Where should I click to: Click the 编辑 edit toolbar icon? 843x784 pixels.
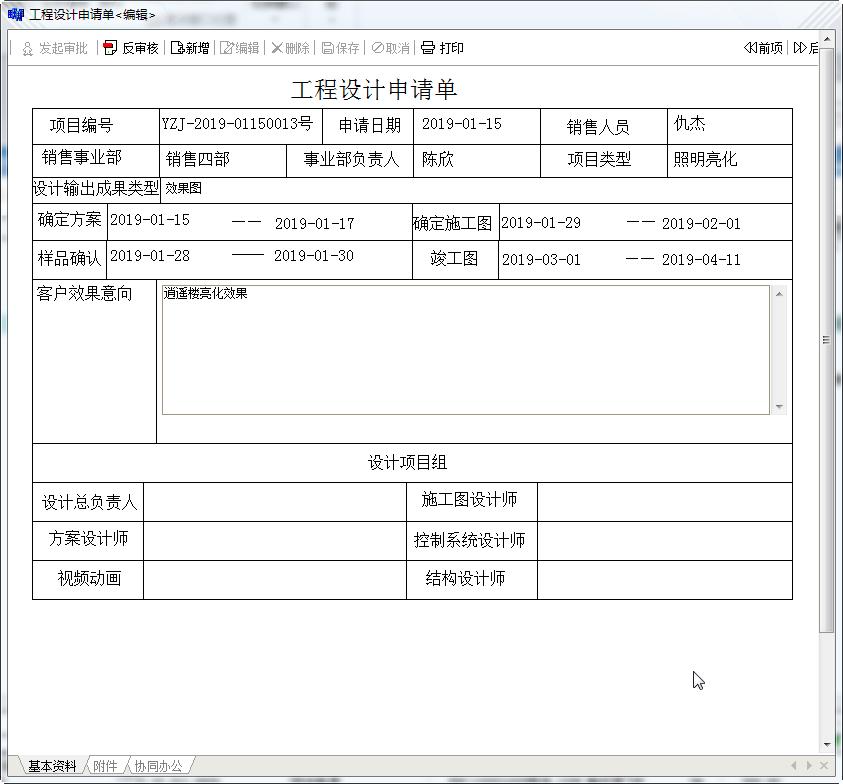[240, 48]
